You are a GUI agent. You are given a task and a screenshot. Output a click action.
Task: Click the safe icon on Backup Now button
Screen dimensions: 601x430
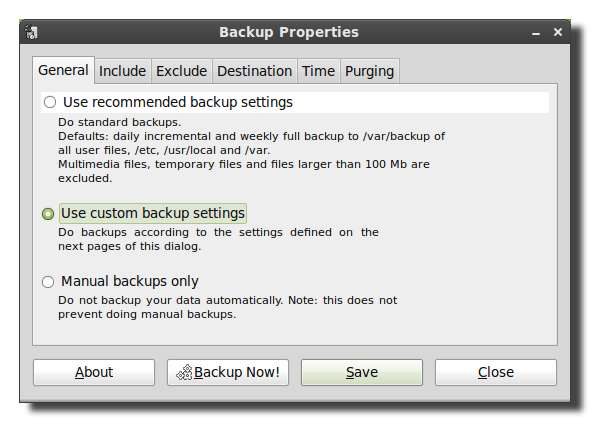[x=183, y=372]
